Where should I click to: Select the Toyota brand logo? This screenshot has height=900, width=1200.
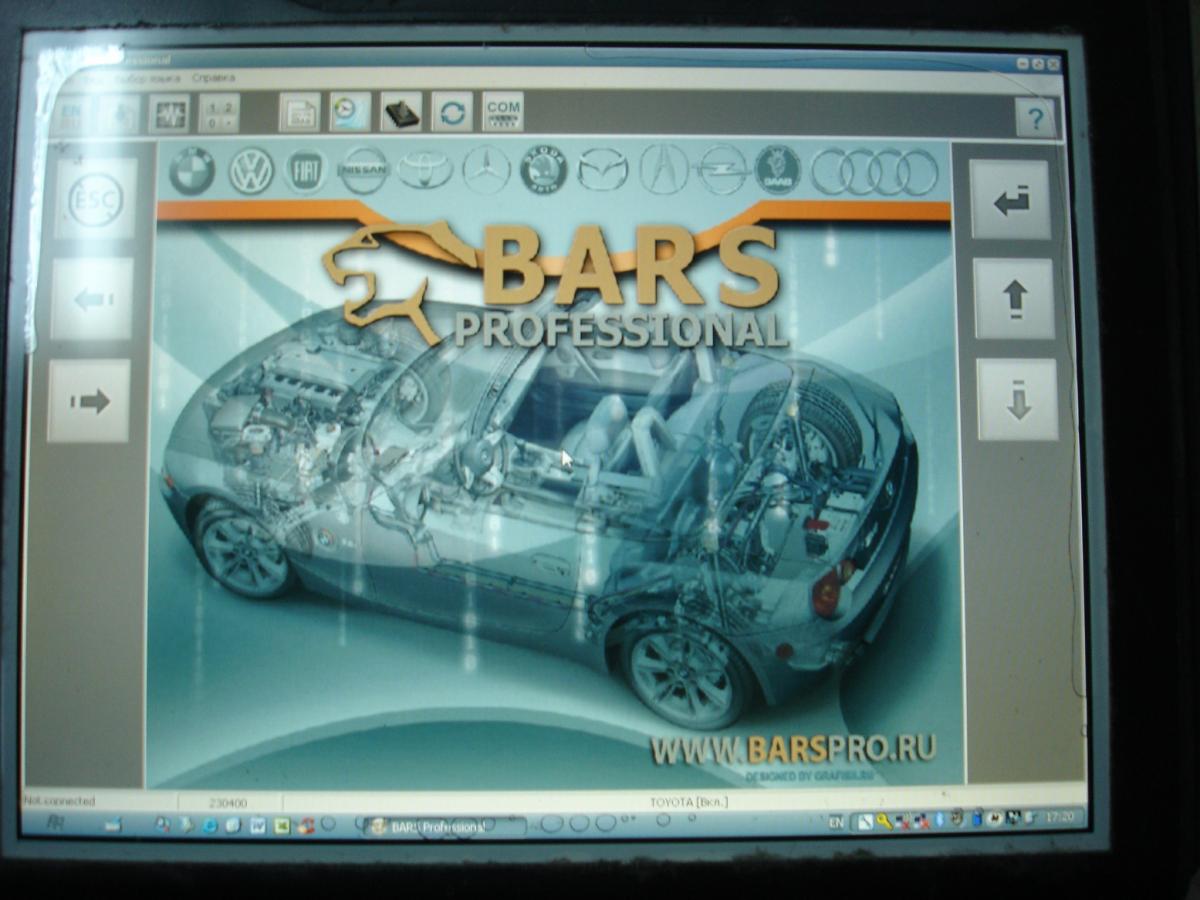[425, 170]
